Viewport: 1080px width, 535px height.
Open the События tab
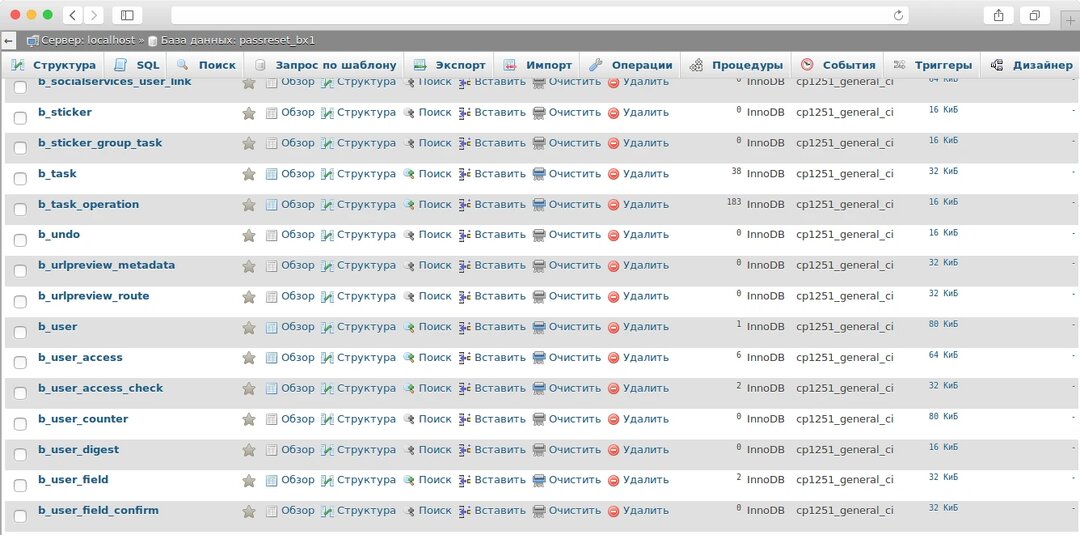[838, 65]
